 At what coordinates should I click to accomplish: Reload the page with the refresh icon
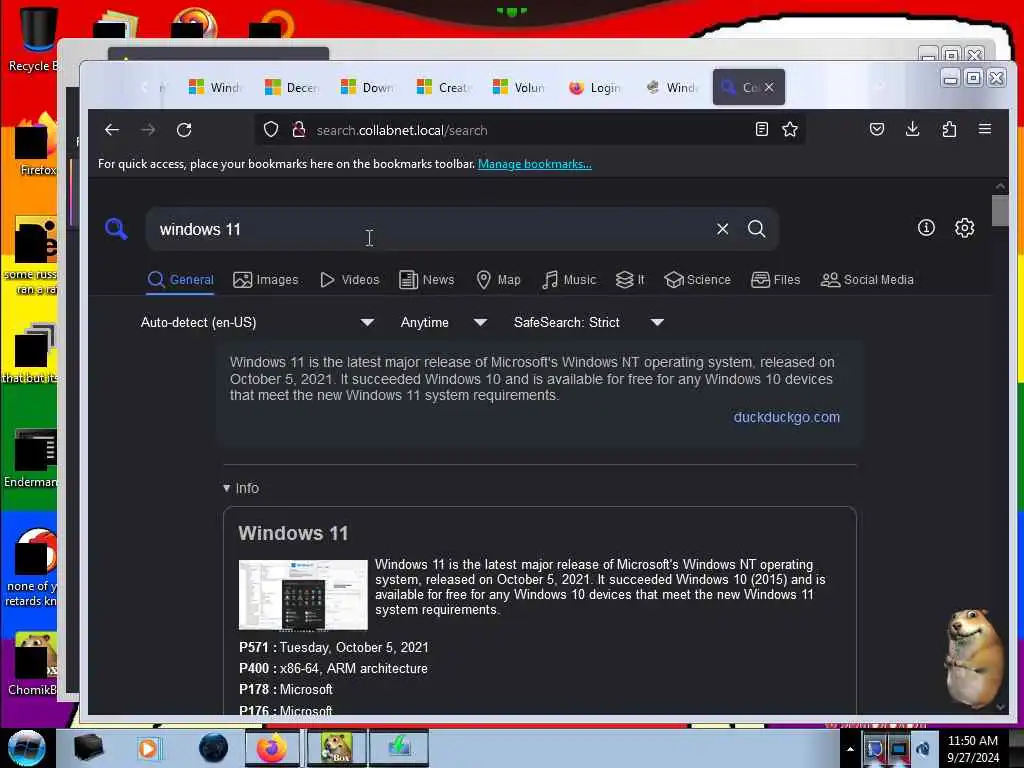(x=184, y=130)
